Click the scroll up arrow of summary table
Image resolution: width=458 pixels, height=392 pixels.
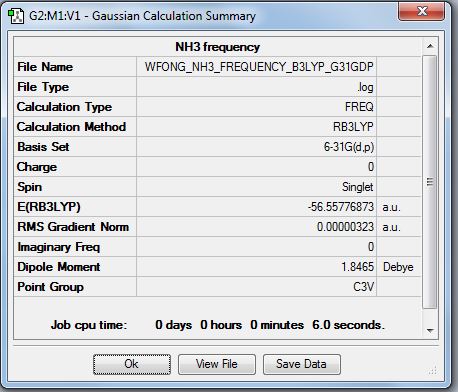click(x=430, y=46)
